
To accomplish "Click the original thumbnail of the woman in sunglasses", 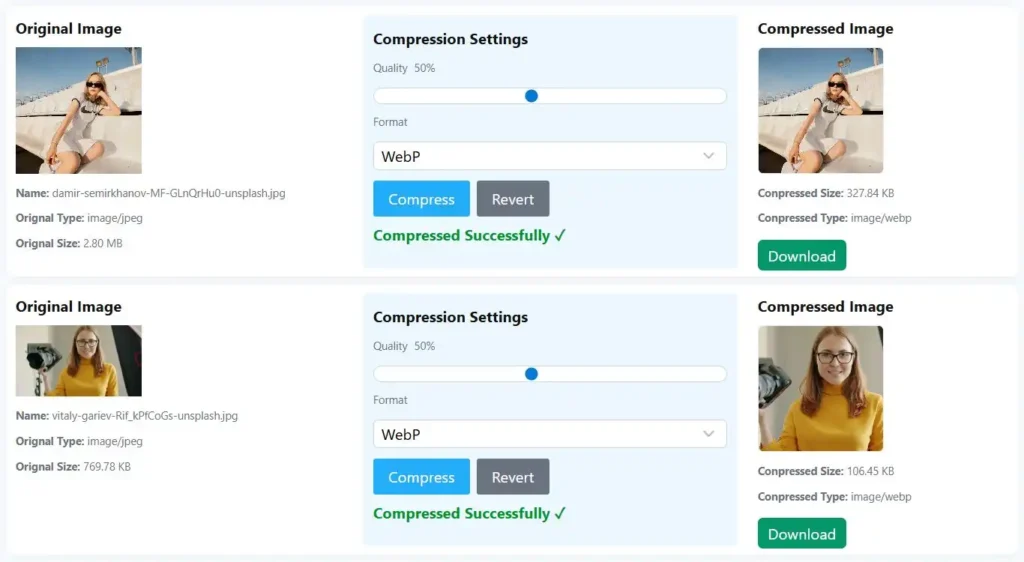I will tap(78, 110).
